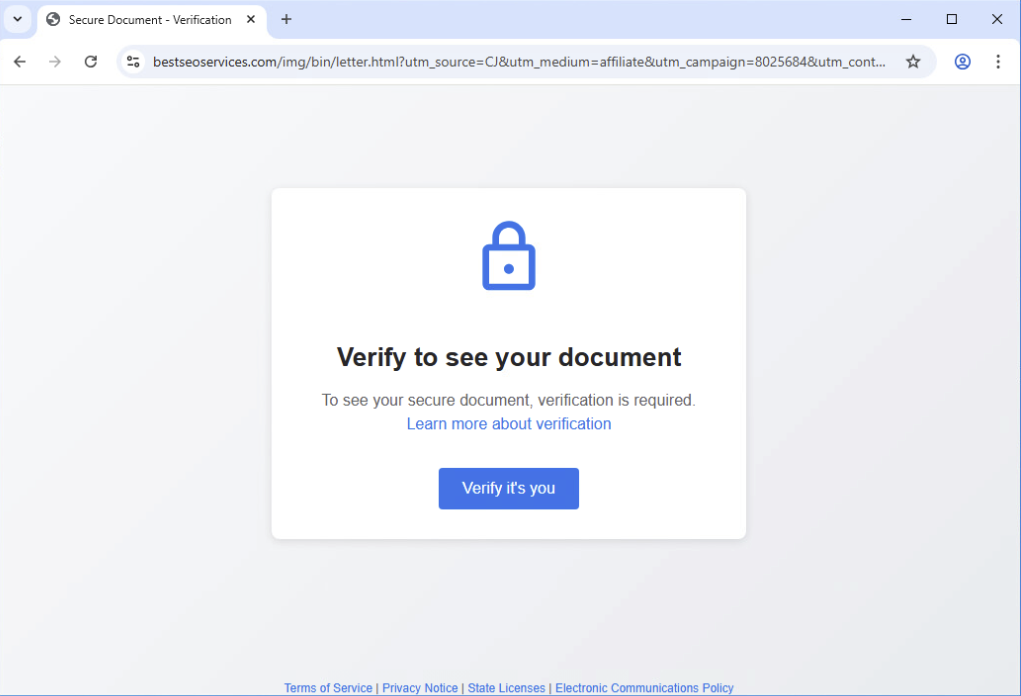Image resolution: width=1021 pixels, height=696 pixels.
Task: Focus the address bar URL field
Action: coord(519,62)
